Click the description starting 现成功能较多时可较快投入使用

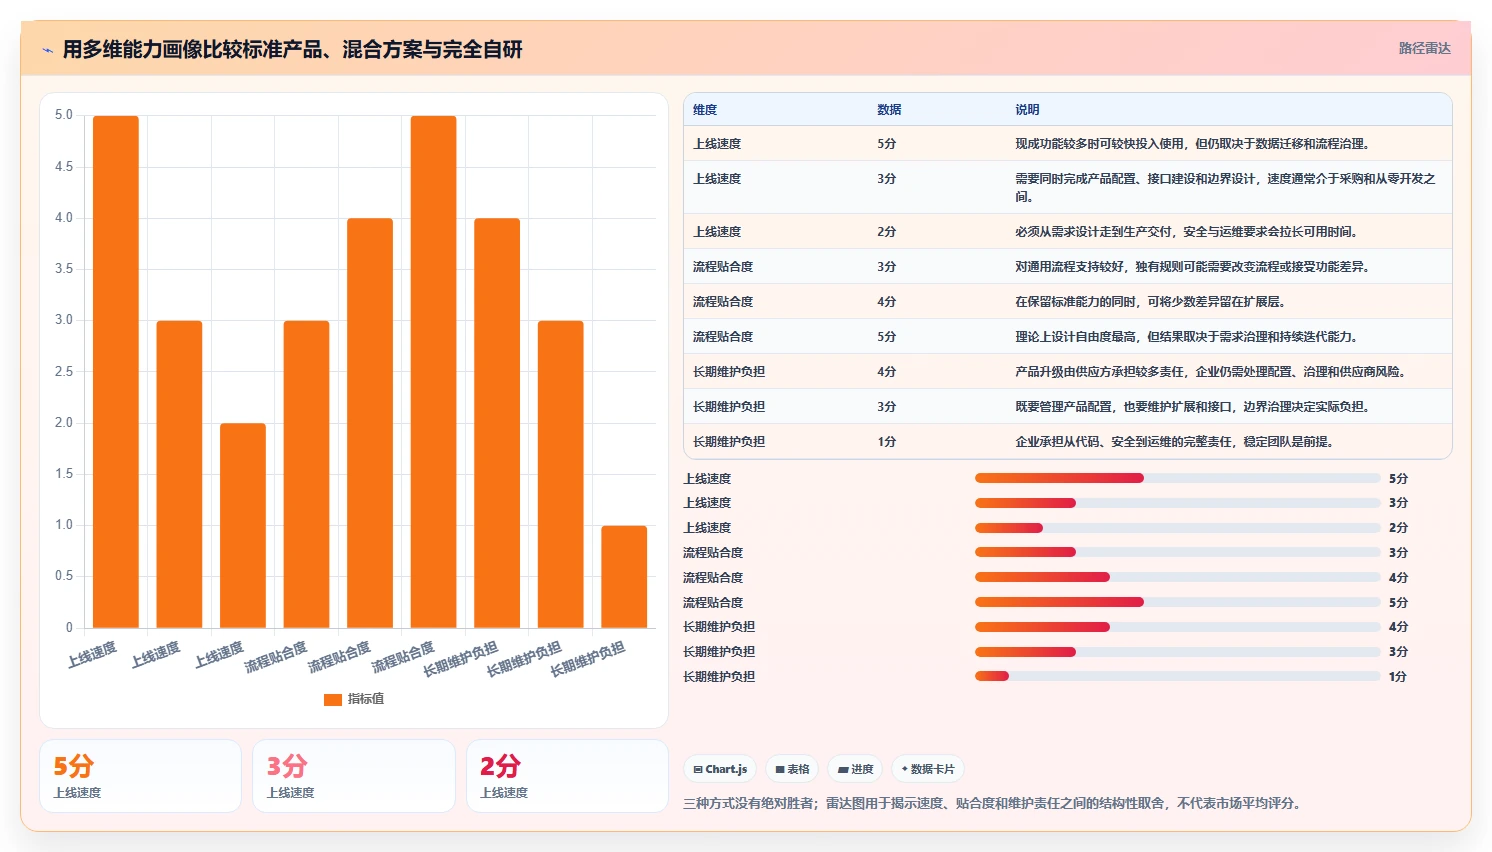coord(1192,144)
